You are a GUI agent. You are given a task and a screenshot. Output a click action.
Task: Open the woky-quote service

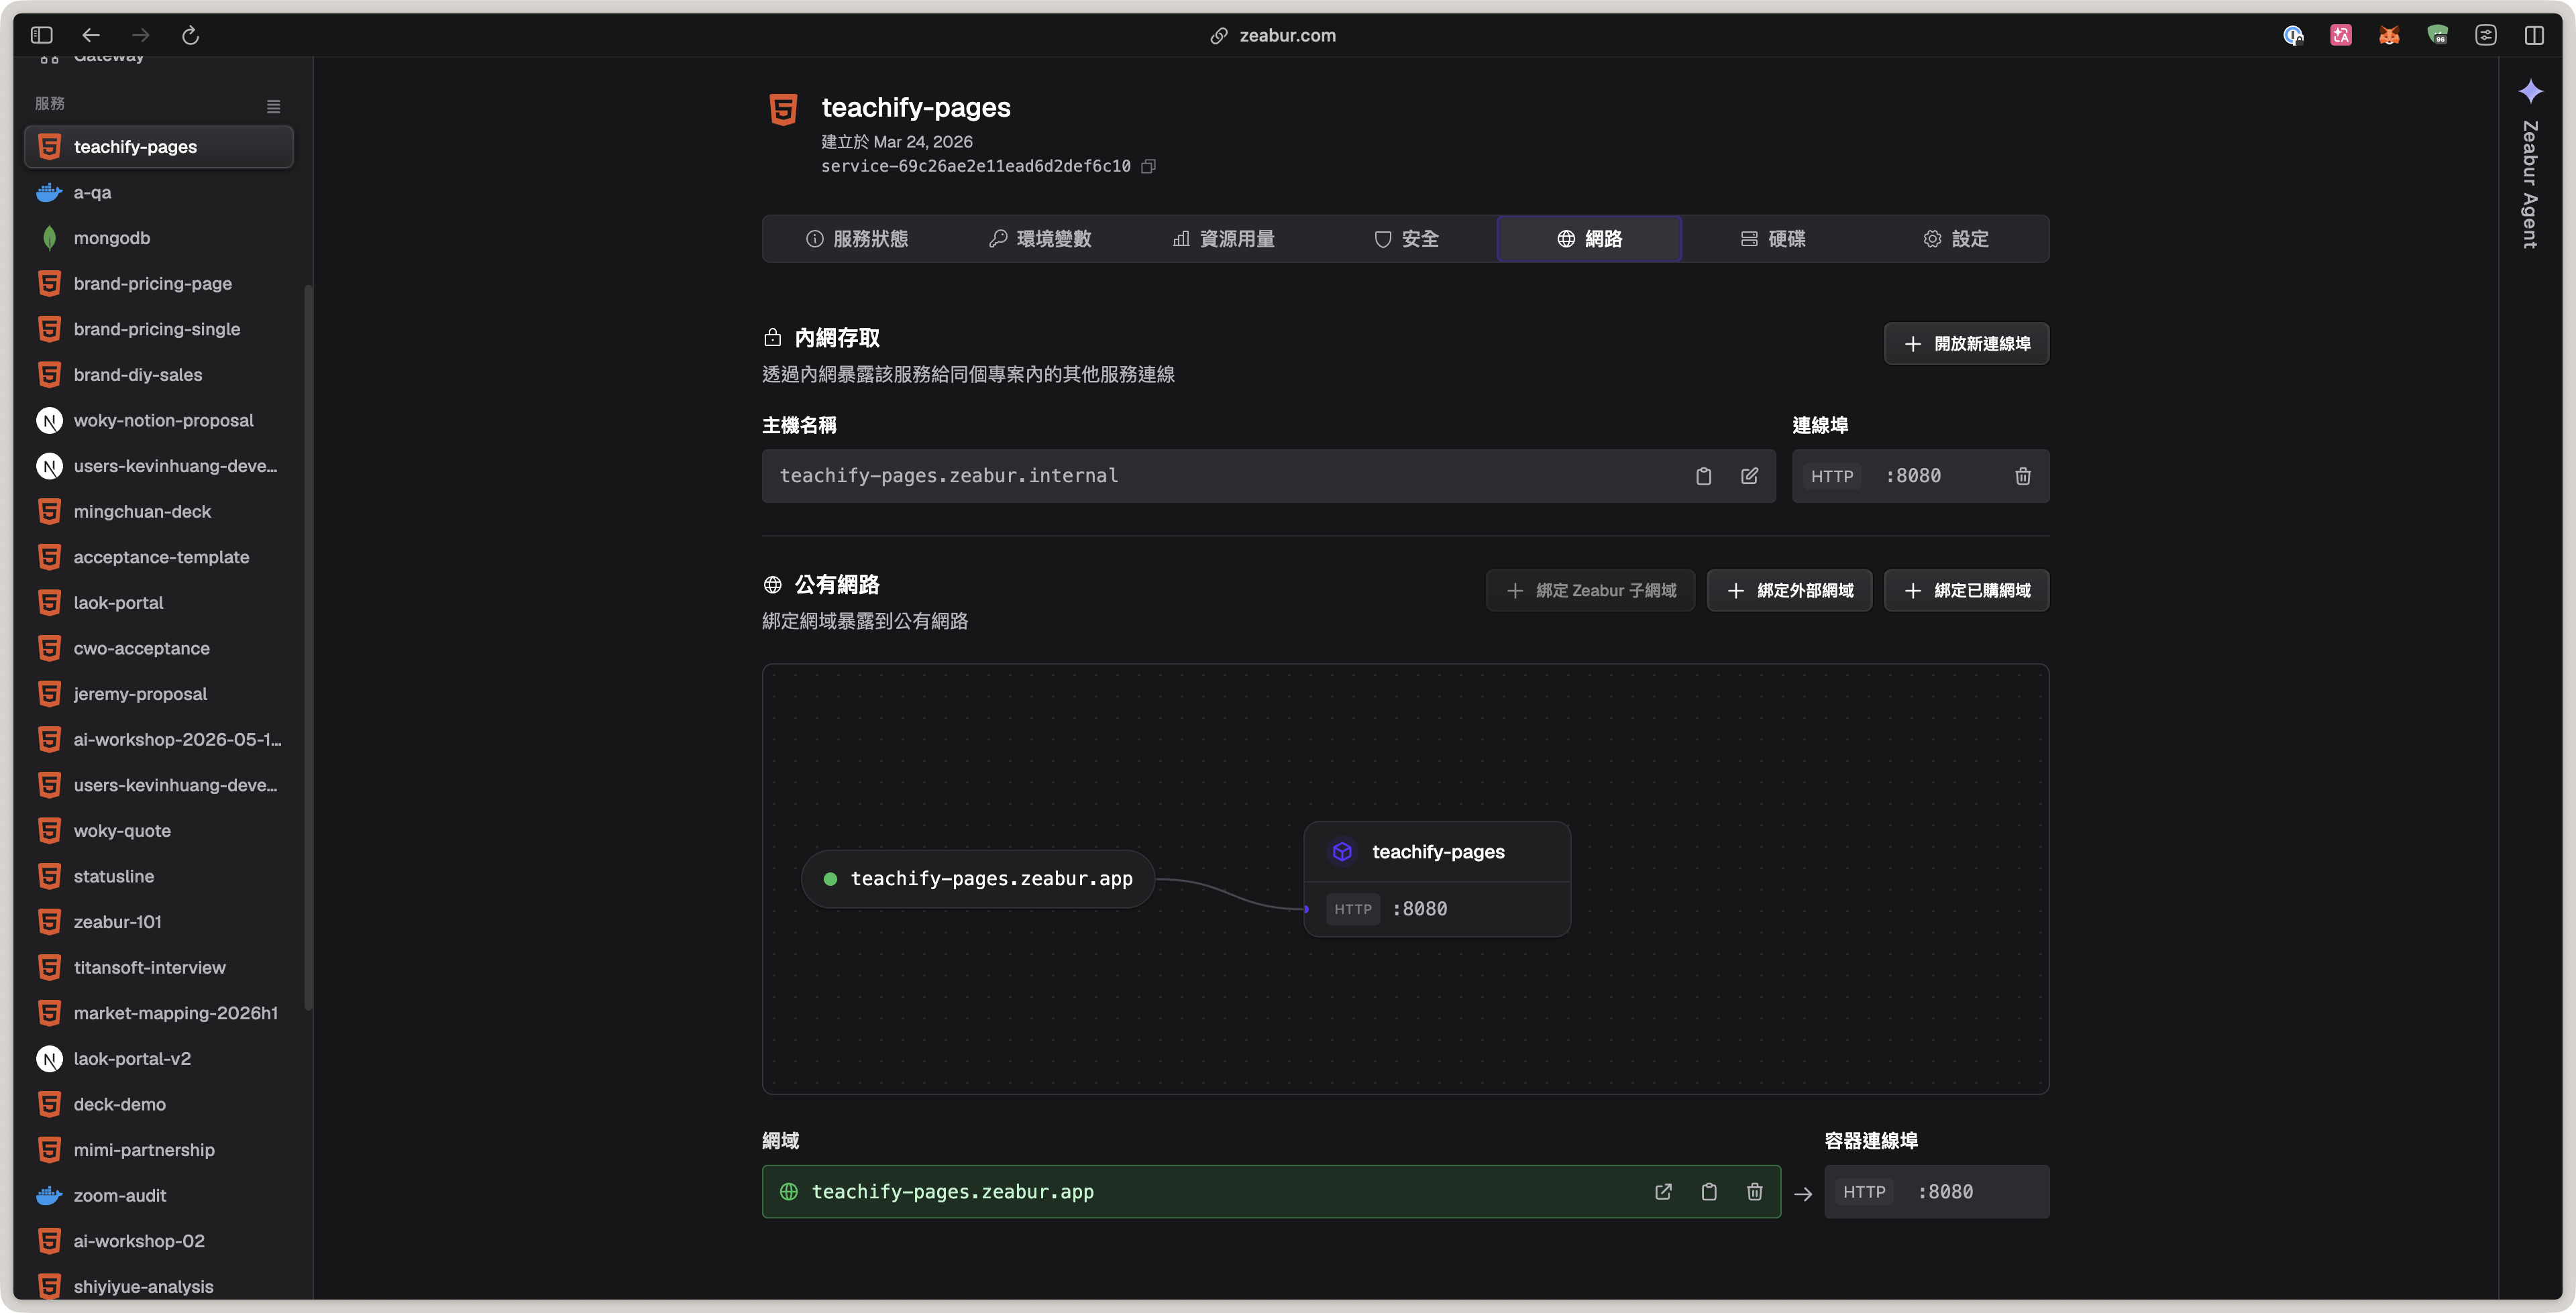(159, 830)
